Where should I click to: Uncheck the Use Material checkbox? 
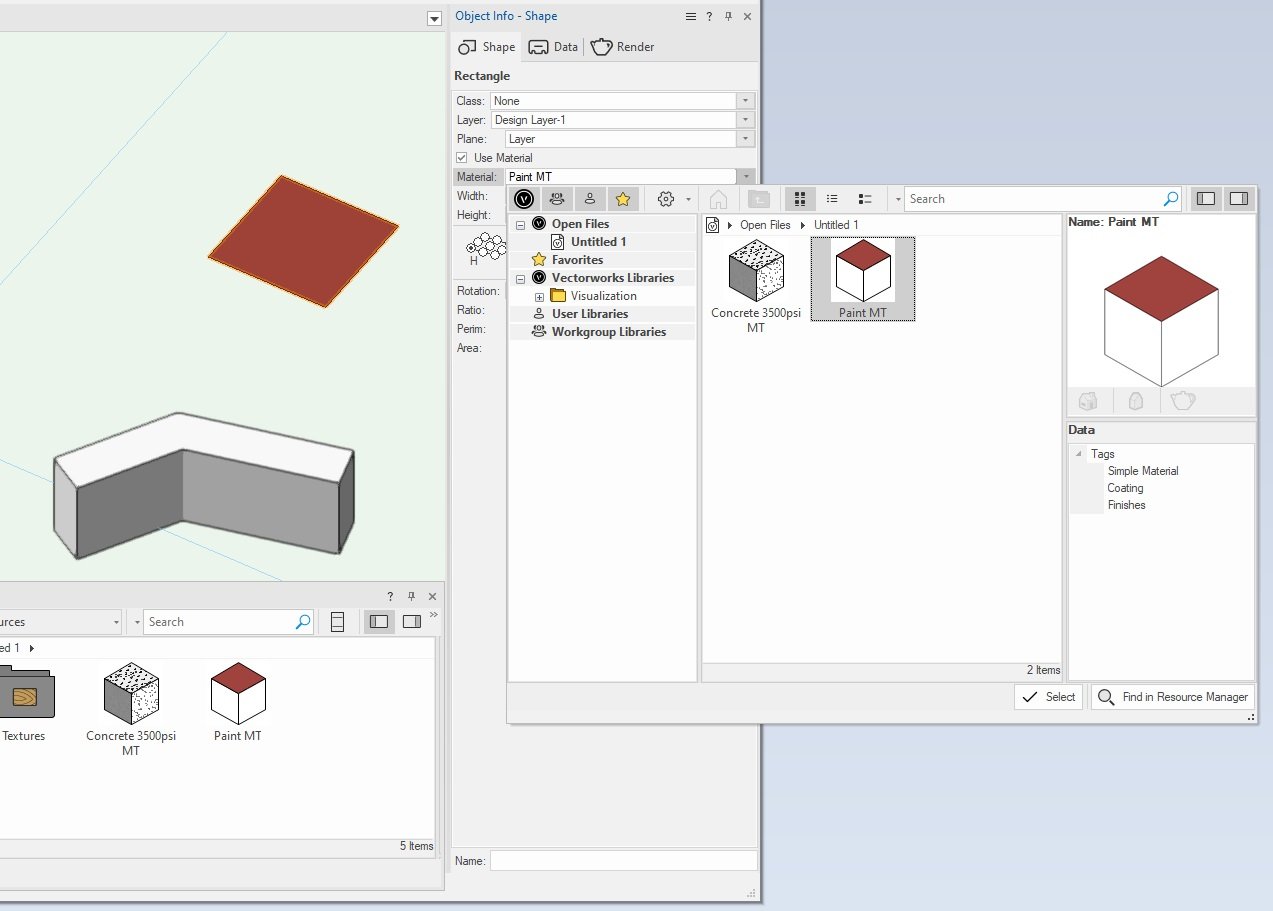(461, 157)
